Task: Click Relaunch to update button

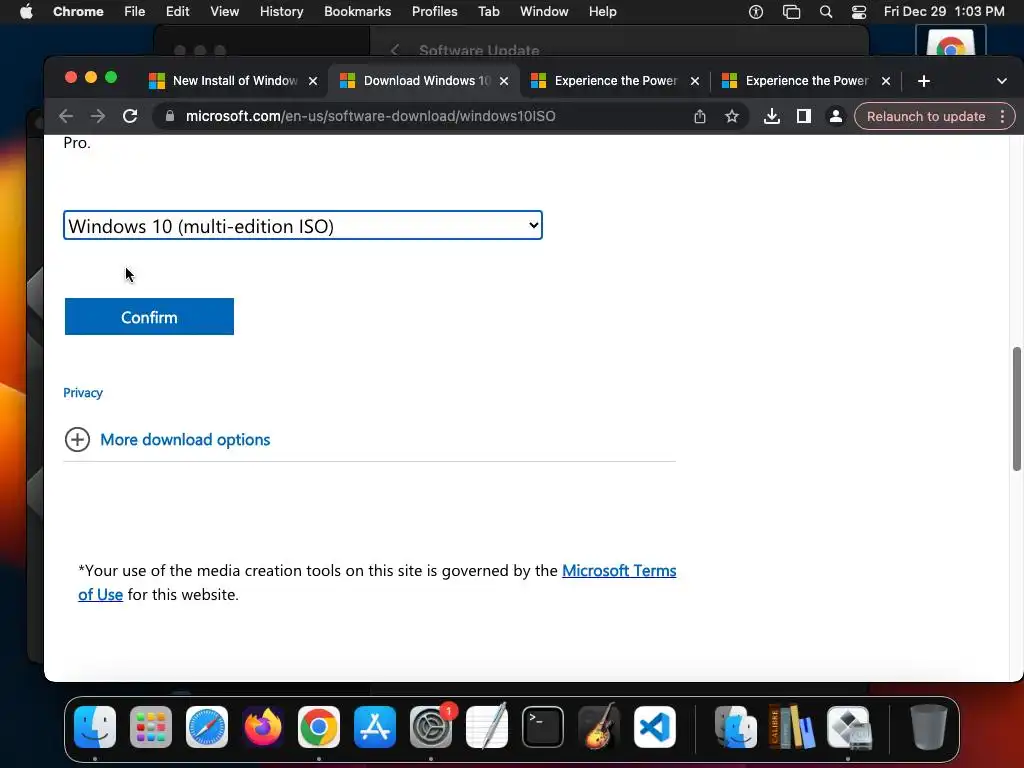Action: point(925,116)
